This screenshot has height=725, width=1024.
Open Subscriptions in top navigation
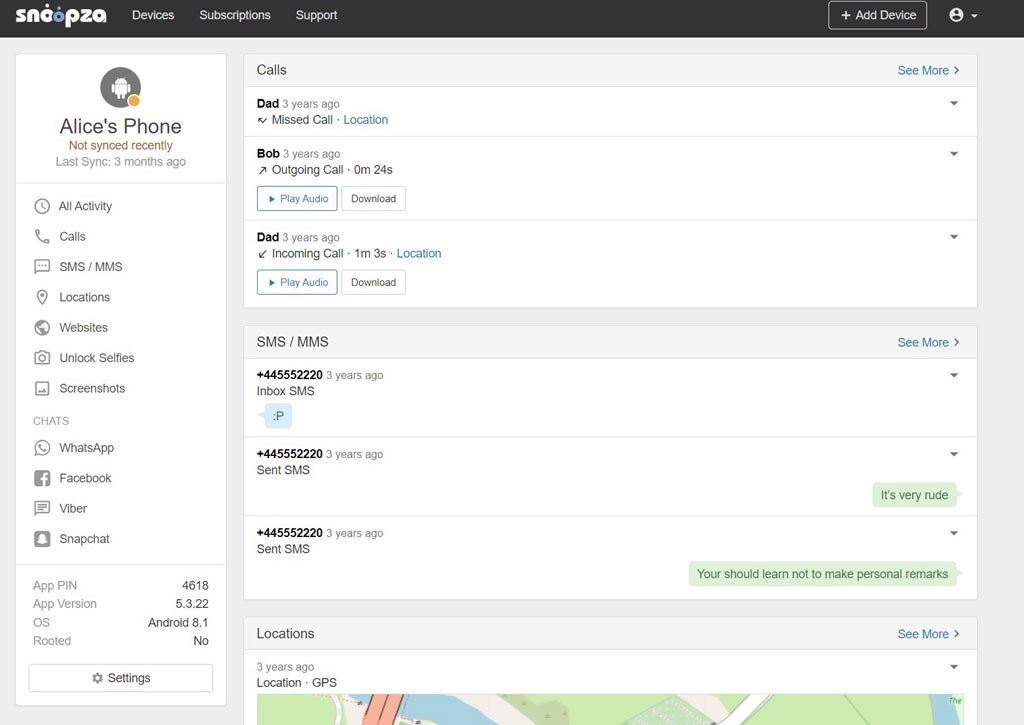(235, 15)
